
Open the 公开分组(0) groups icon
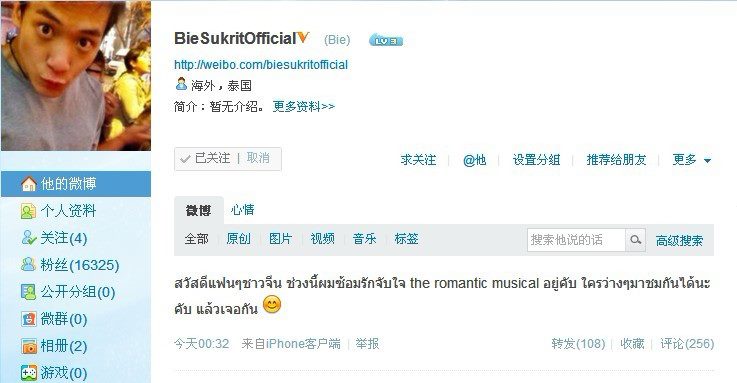[28, 292]
